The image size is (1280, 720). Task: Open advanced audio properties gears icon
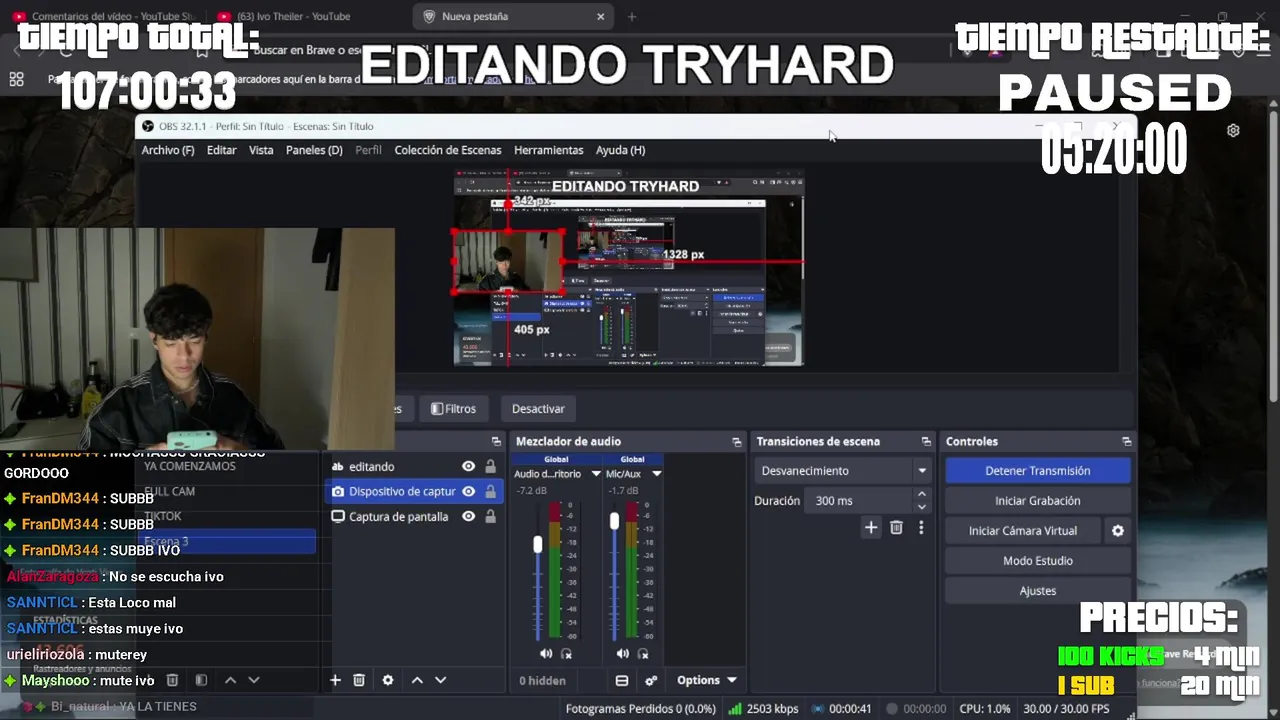[651, 680]
